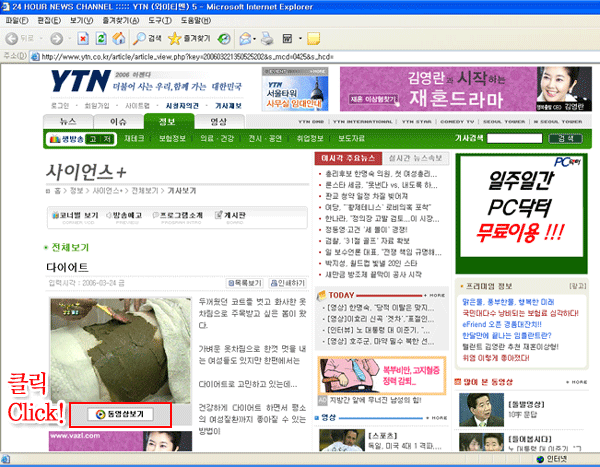
Task: Open the 도구(T) menu
Action: [160, 20]
